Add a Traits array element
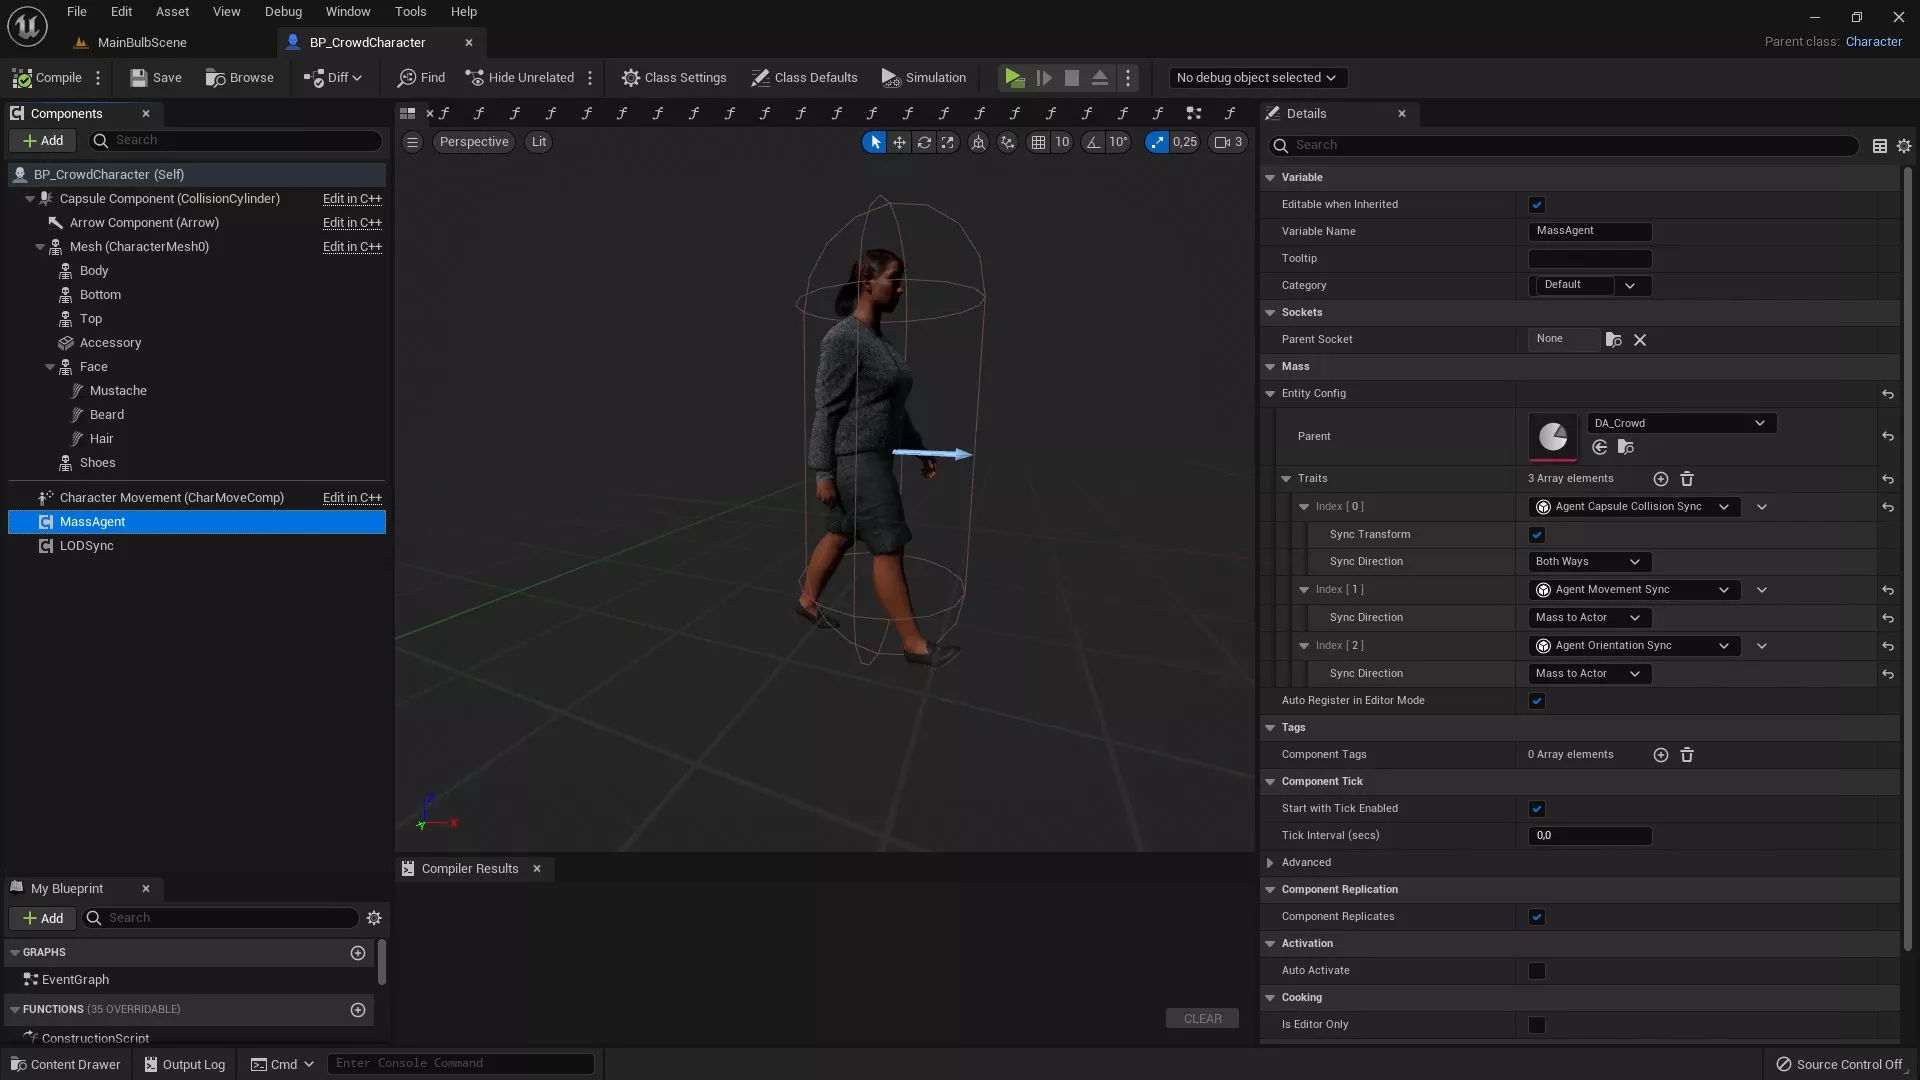1920x1080 pixels. pyautogui.click(x=1660, y=479)
